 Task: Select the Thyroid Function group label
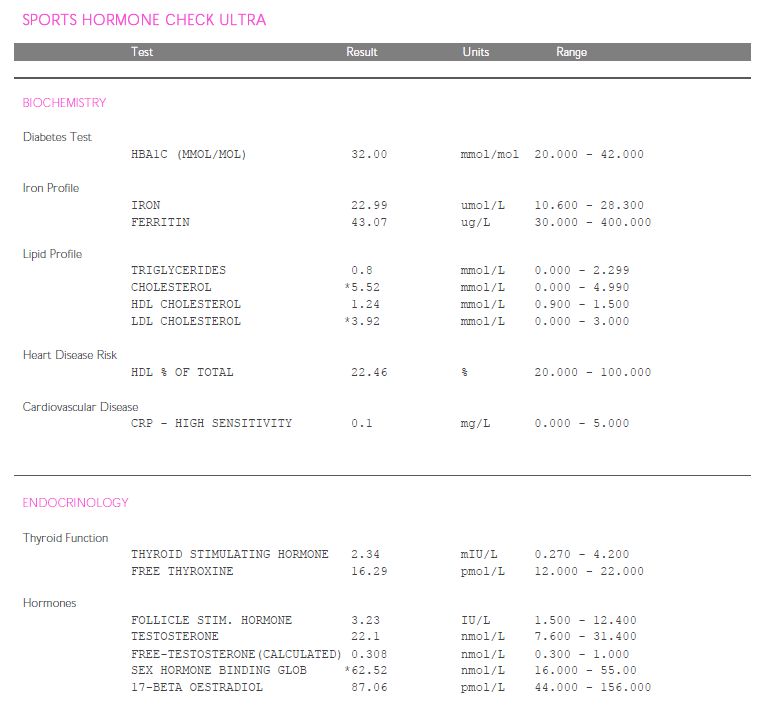[x=66, y=538]
